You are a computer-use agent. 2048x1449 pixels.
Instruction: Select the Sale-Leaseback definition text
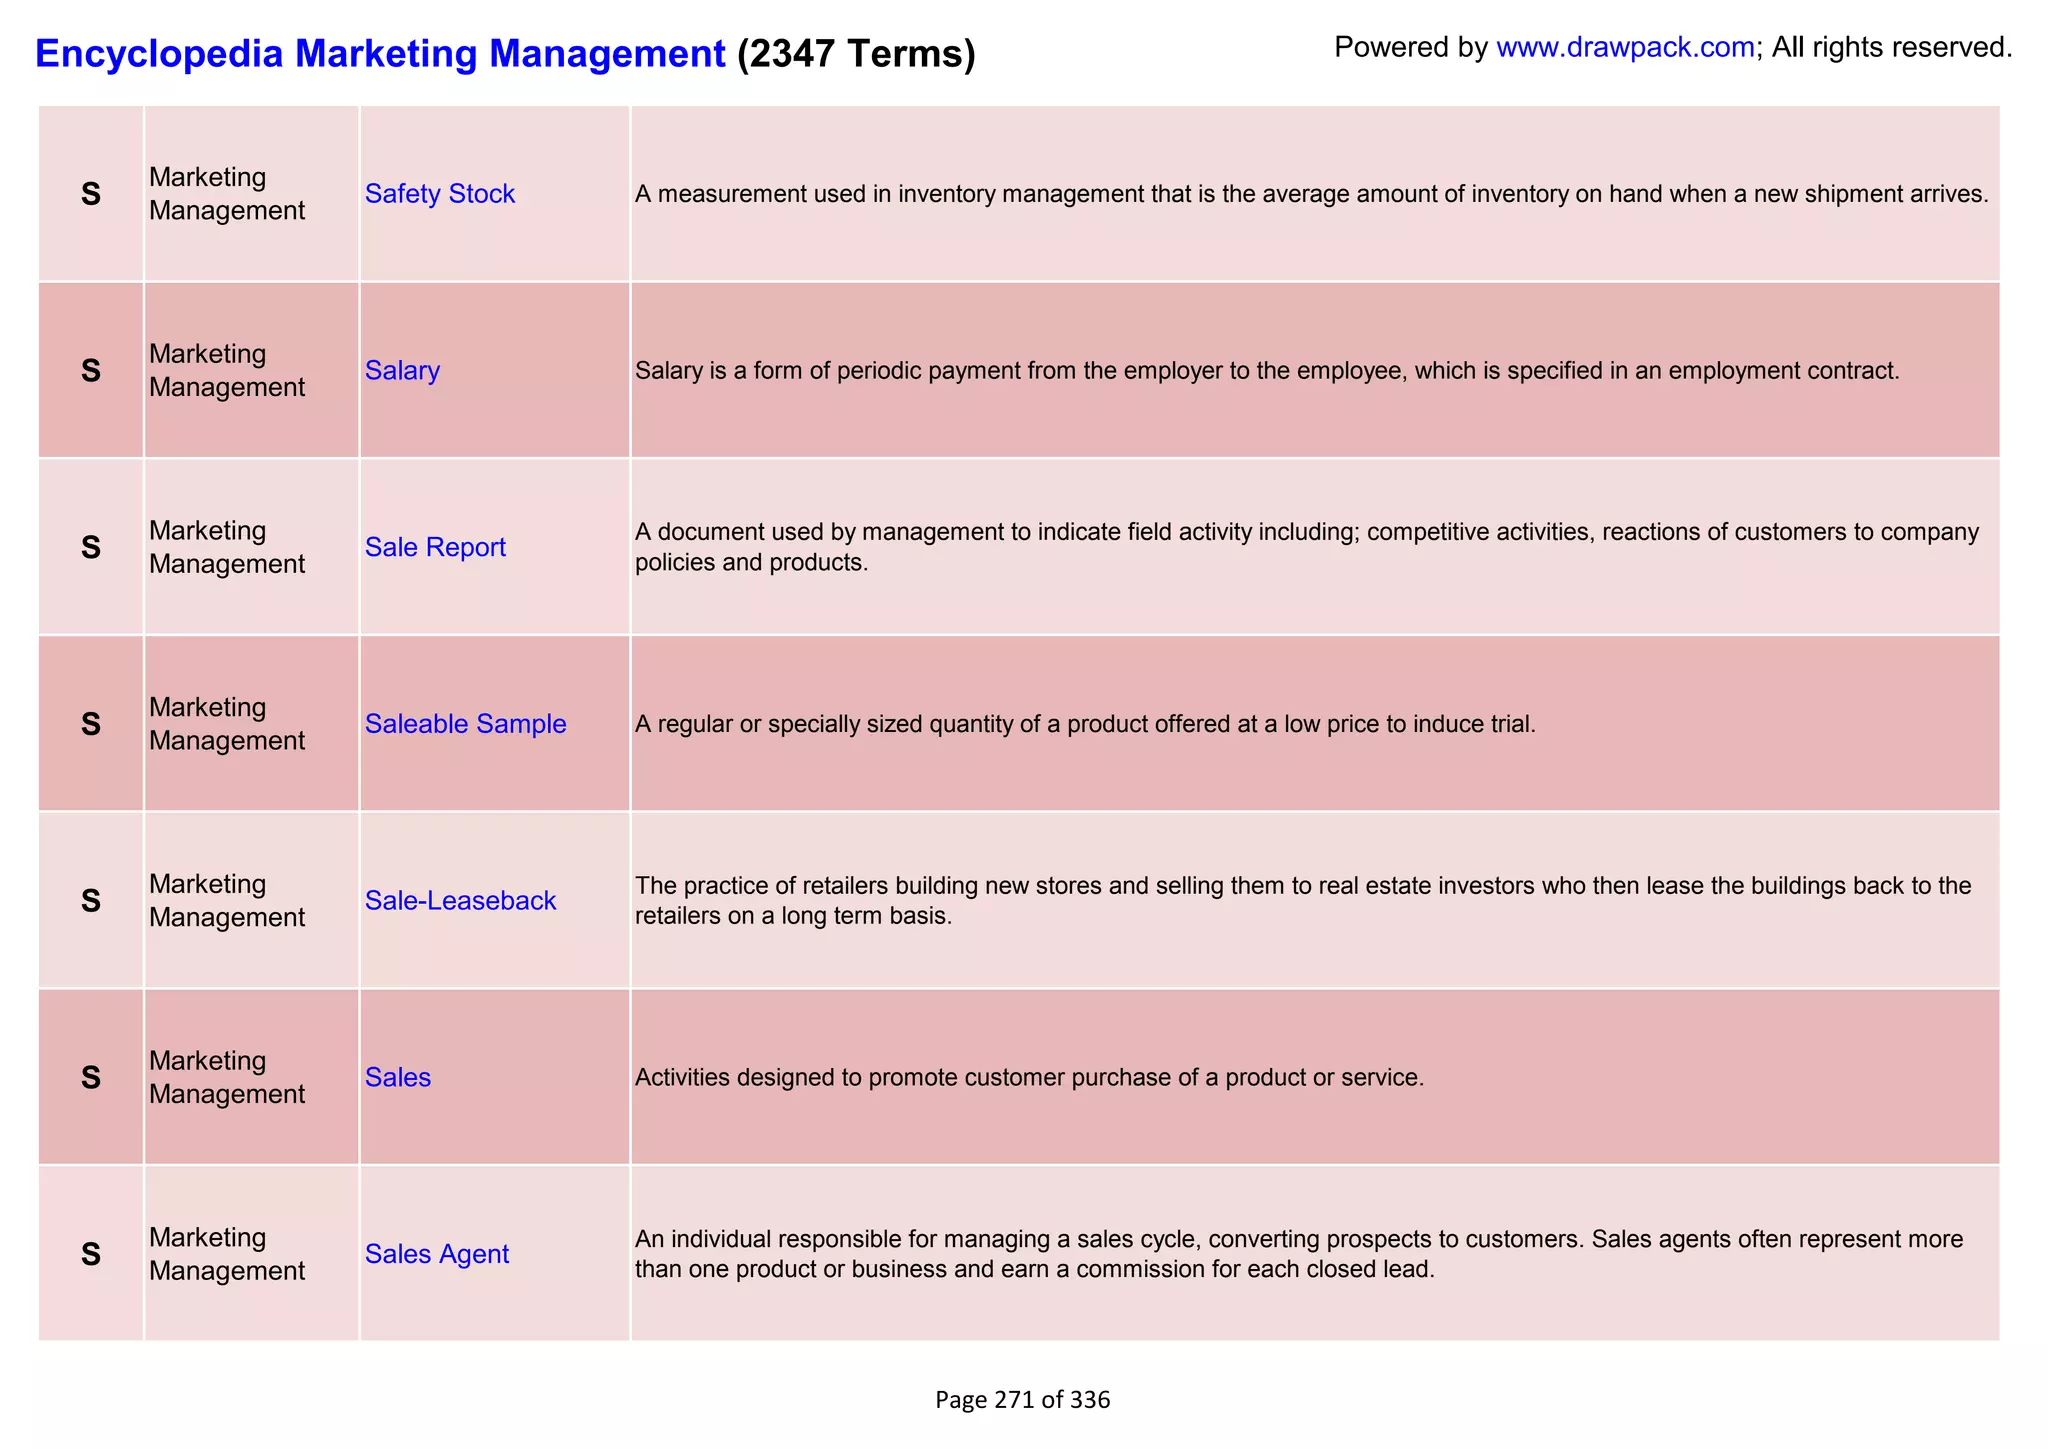click(1303, 900)
